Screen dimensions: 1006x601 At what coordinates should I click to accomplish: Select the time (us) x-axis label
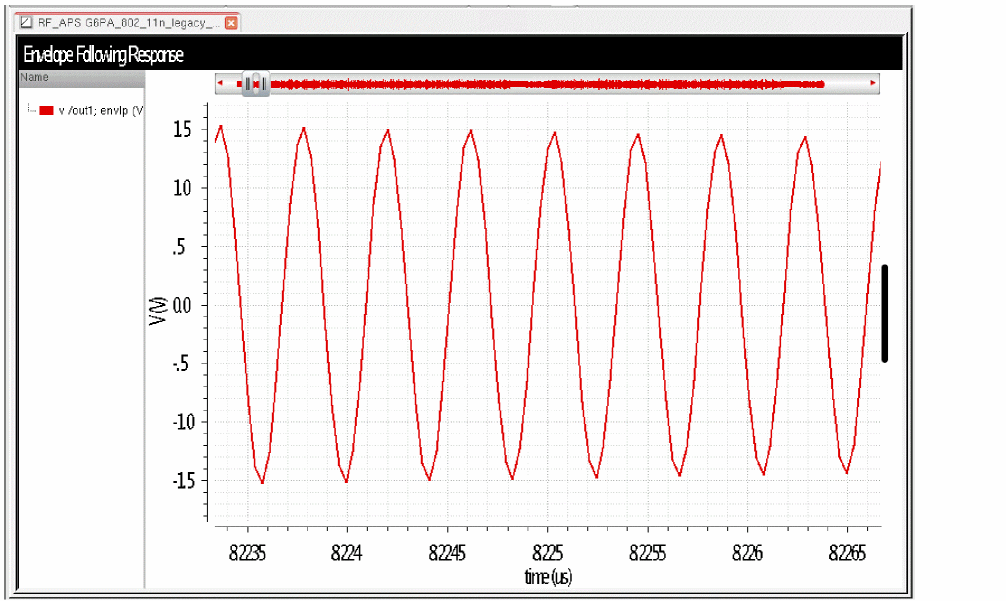click(x=548, y=577)
